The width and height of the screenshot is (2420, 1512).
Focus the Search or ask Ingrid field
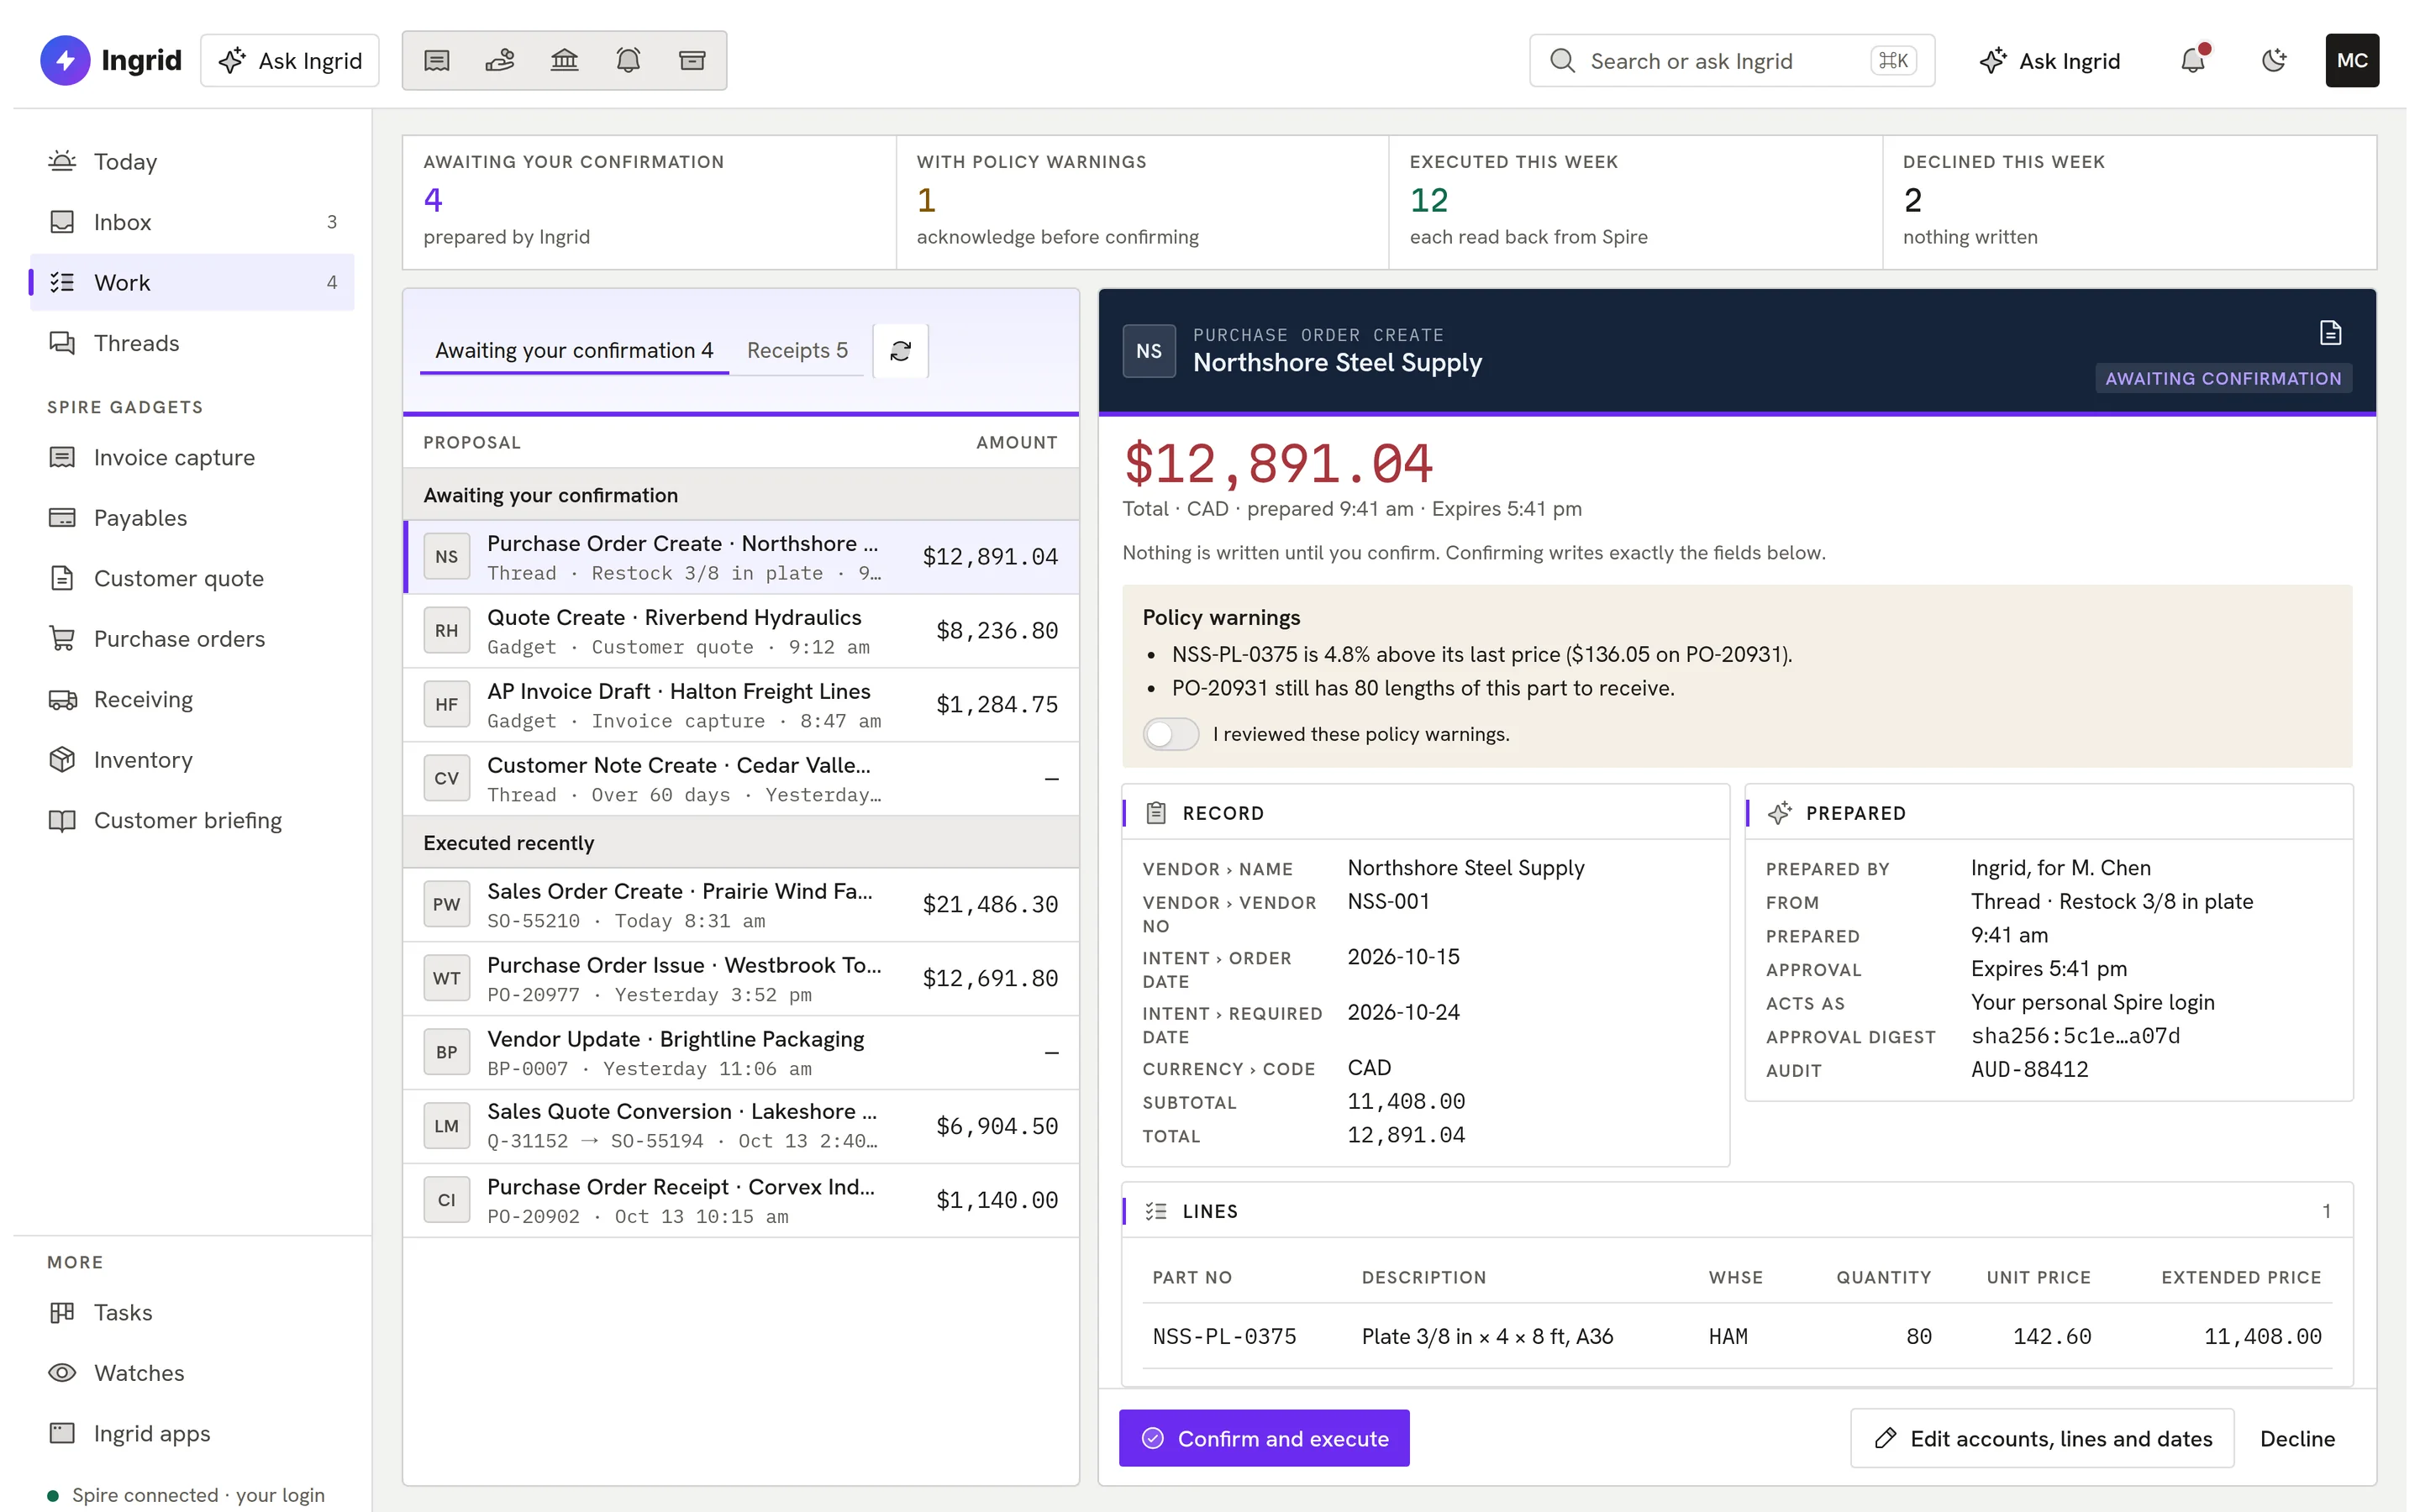(1732, 61)
